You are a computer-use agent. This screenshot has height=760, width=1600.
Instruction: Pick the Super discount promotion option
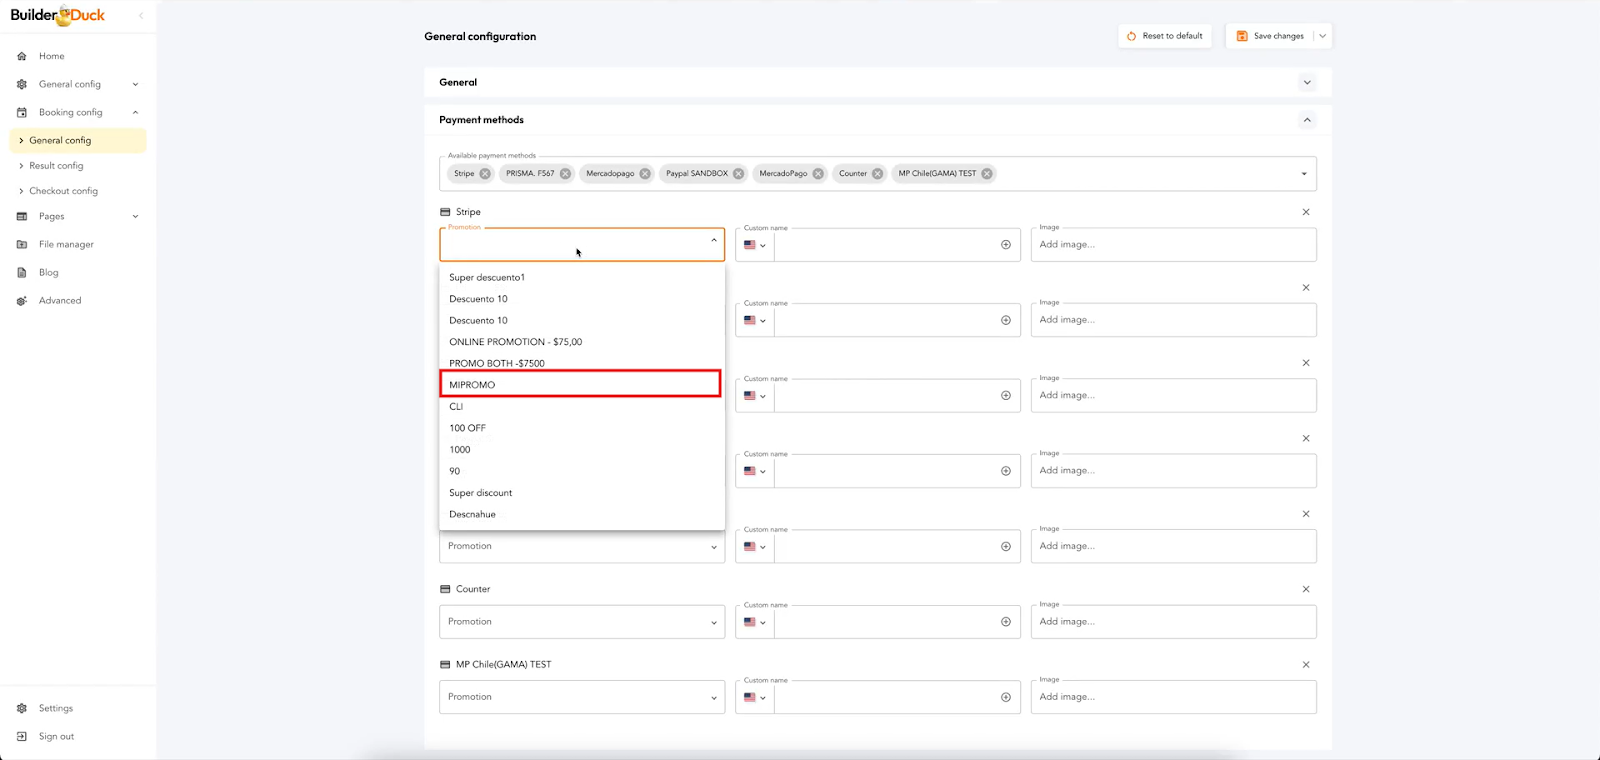[x=480, y=493]
